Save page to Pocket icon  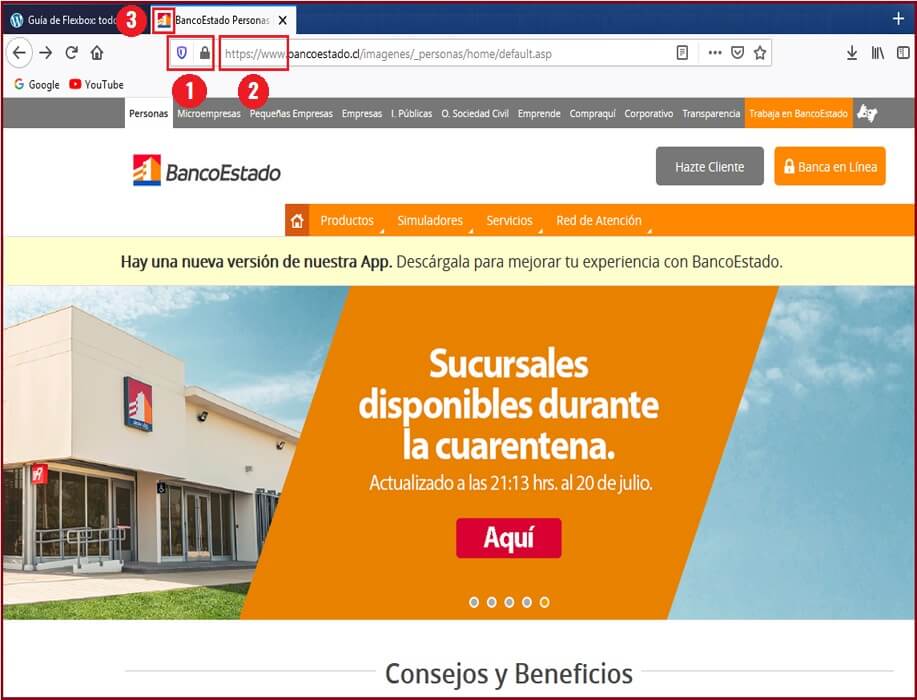tap(737, 53)
